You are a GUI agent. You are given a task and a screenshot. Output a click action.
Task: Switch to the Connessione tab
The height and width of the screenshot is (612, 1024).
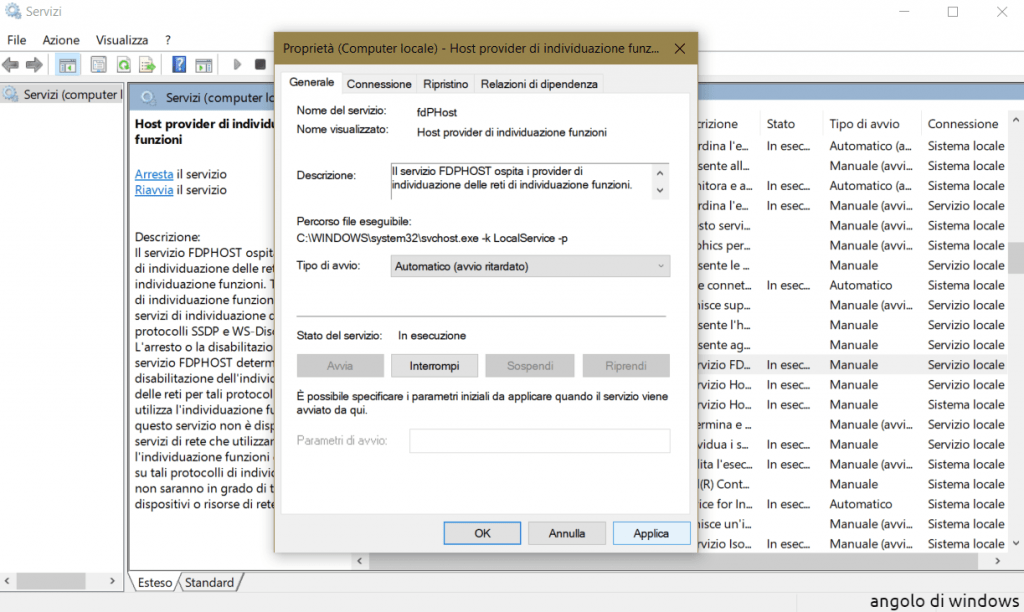[x=379, y=84]
